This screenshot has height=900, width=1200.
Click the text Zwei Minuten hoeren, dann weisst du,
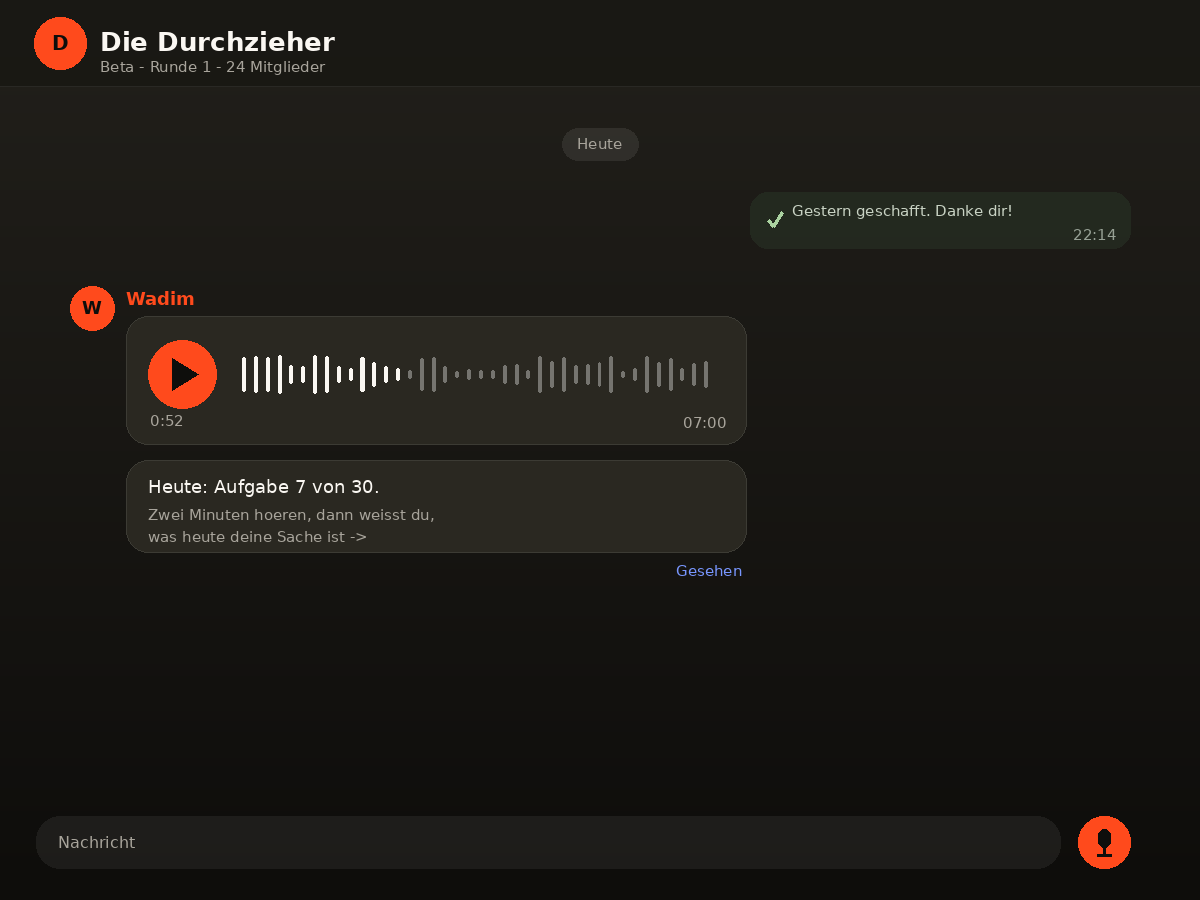(x=291, y=515)
